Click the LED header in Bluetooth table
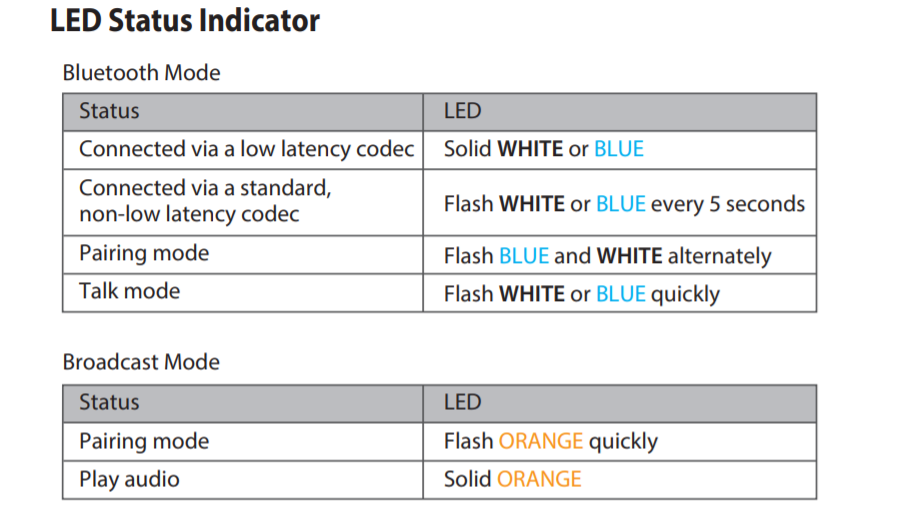The height and width of the screenshot is (517, 897). coord(462,111)
